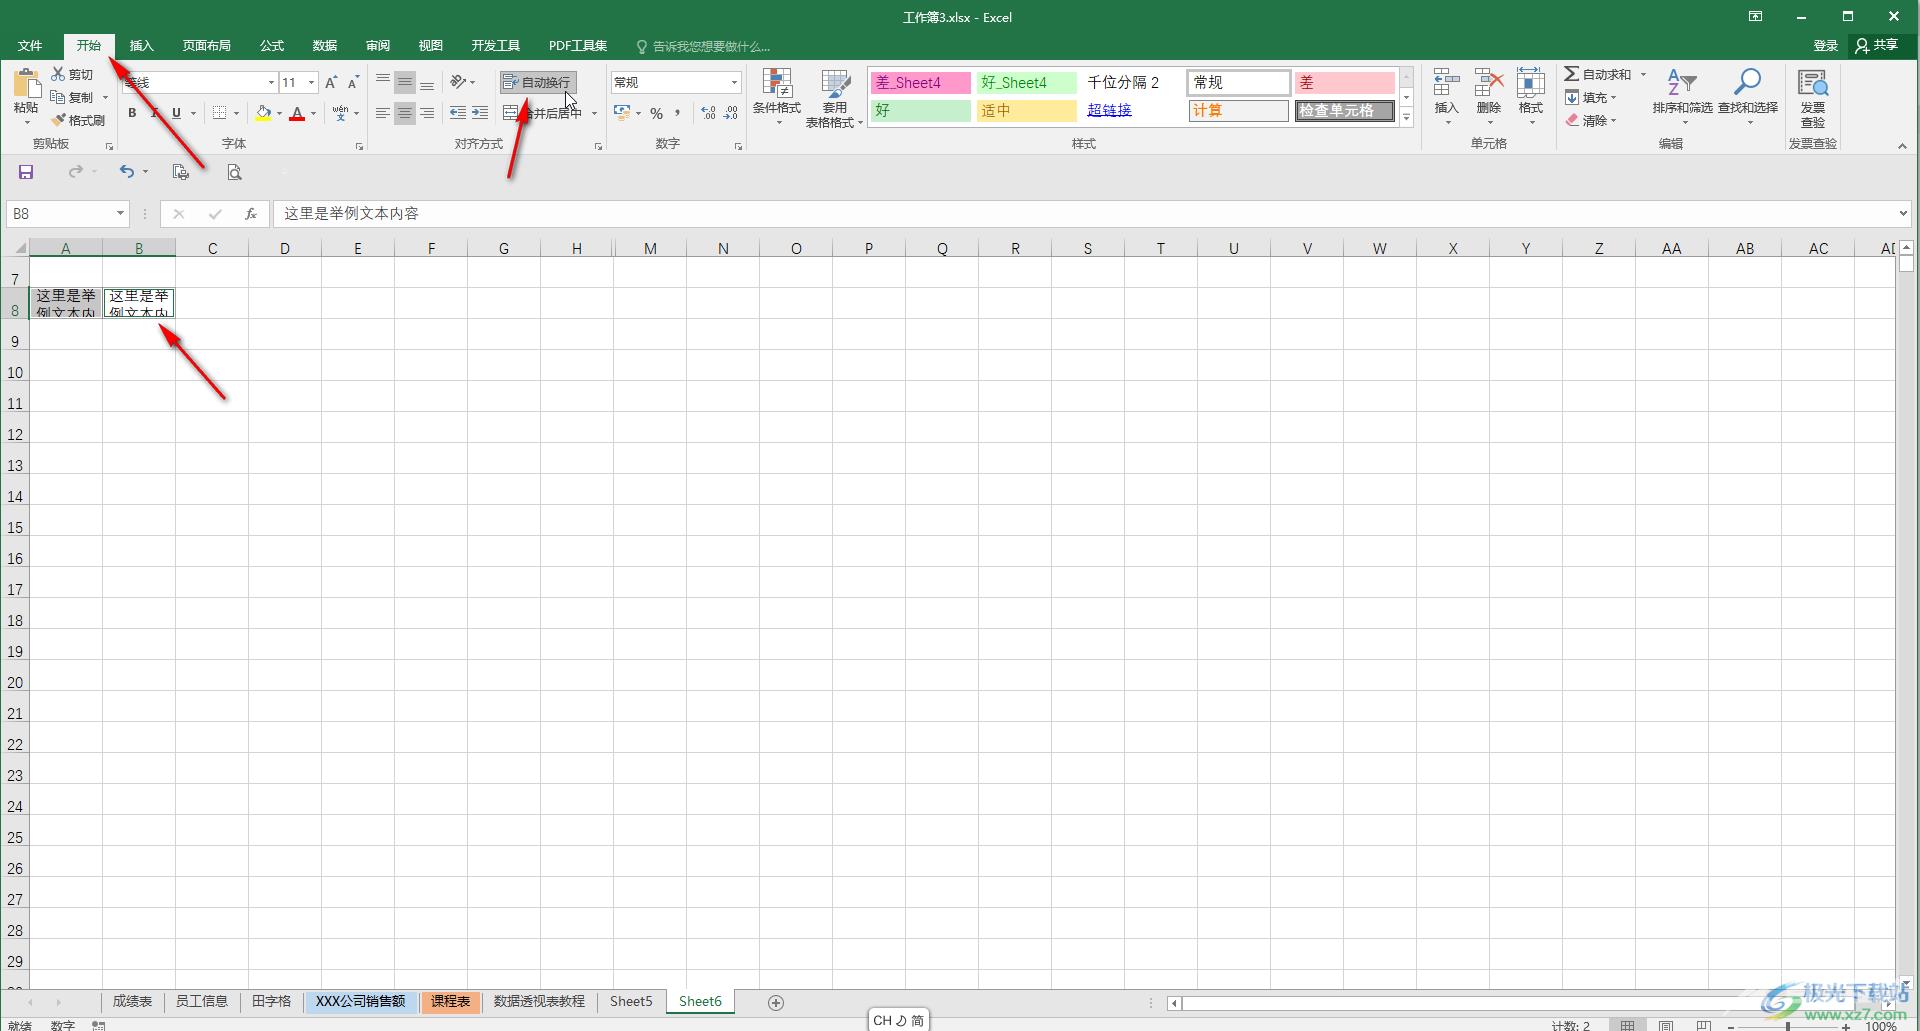Undo last action
Image resolution: width=1920 pixels, height=1031 pixels.
126,172
